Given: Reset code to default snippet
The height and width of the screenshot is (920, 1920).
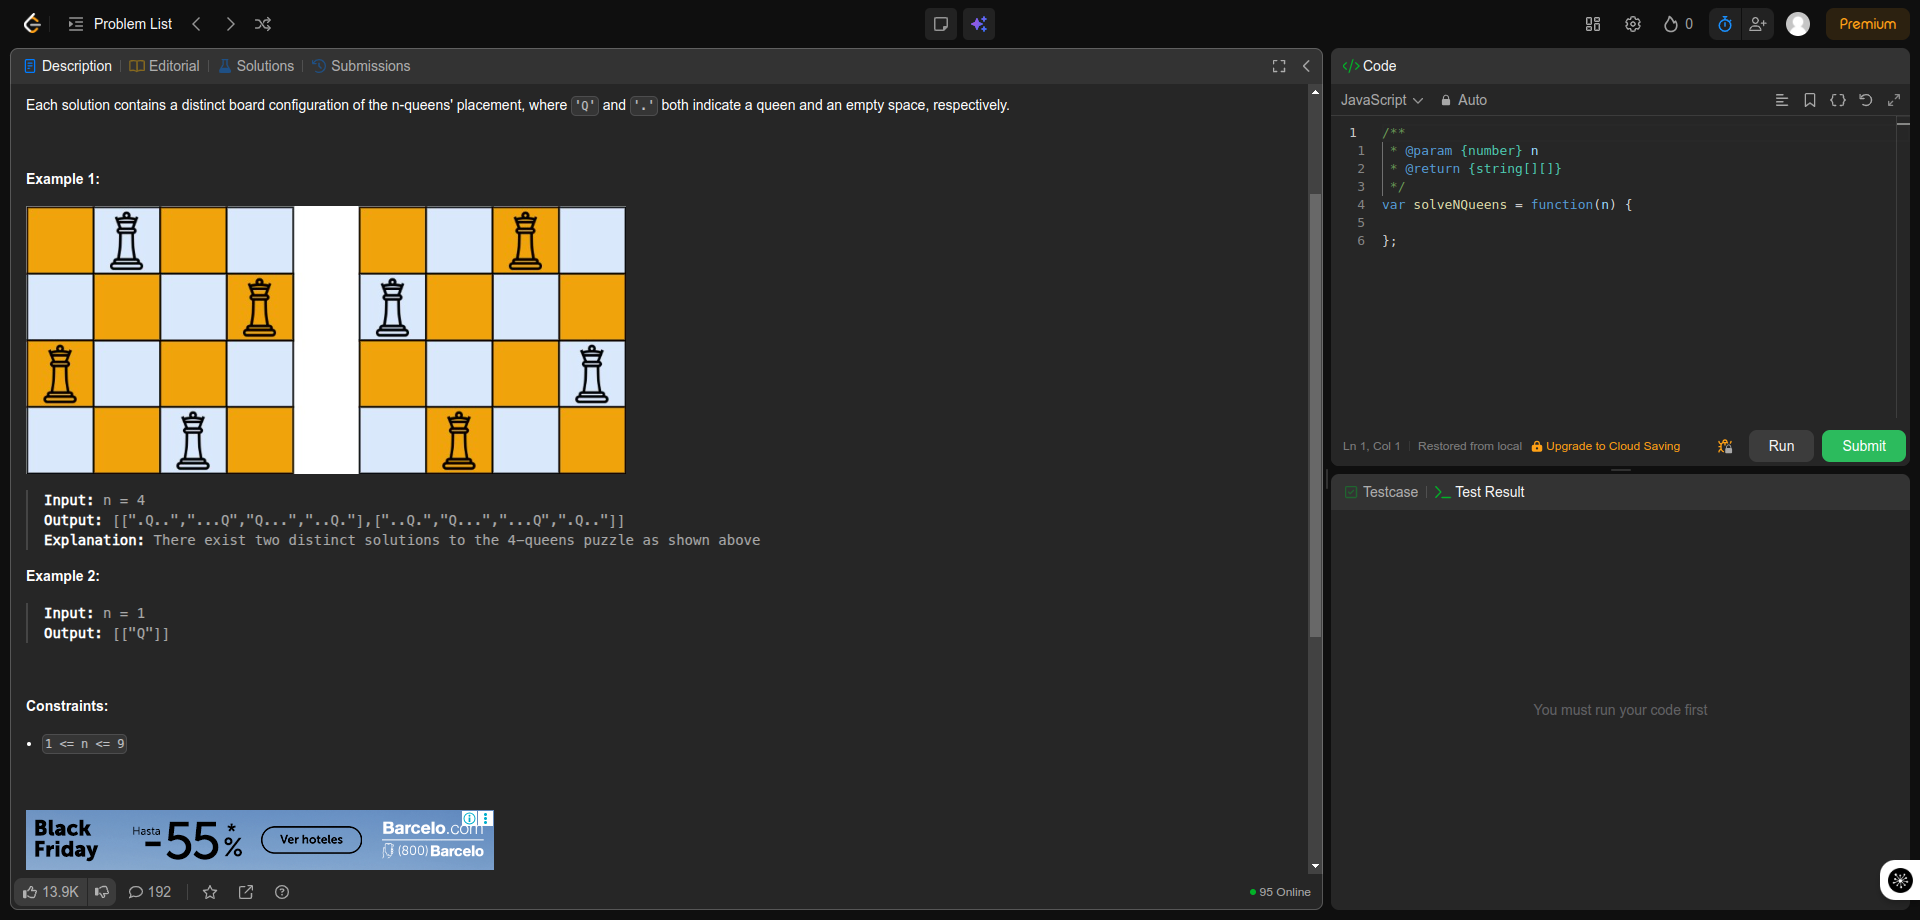Looking at the screenshot, I should pyautogui.click(x=1866, y=100).
